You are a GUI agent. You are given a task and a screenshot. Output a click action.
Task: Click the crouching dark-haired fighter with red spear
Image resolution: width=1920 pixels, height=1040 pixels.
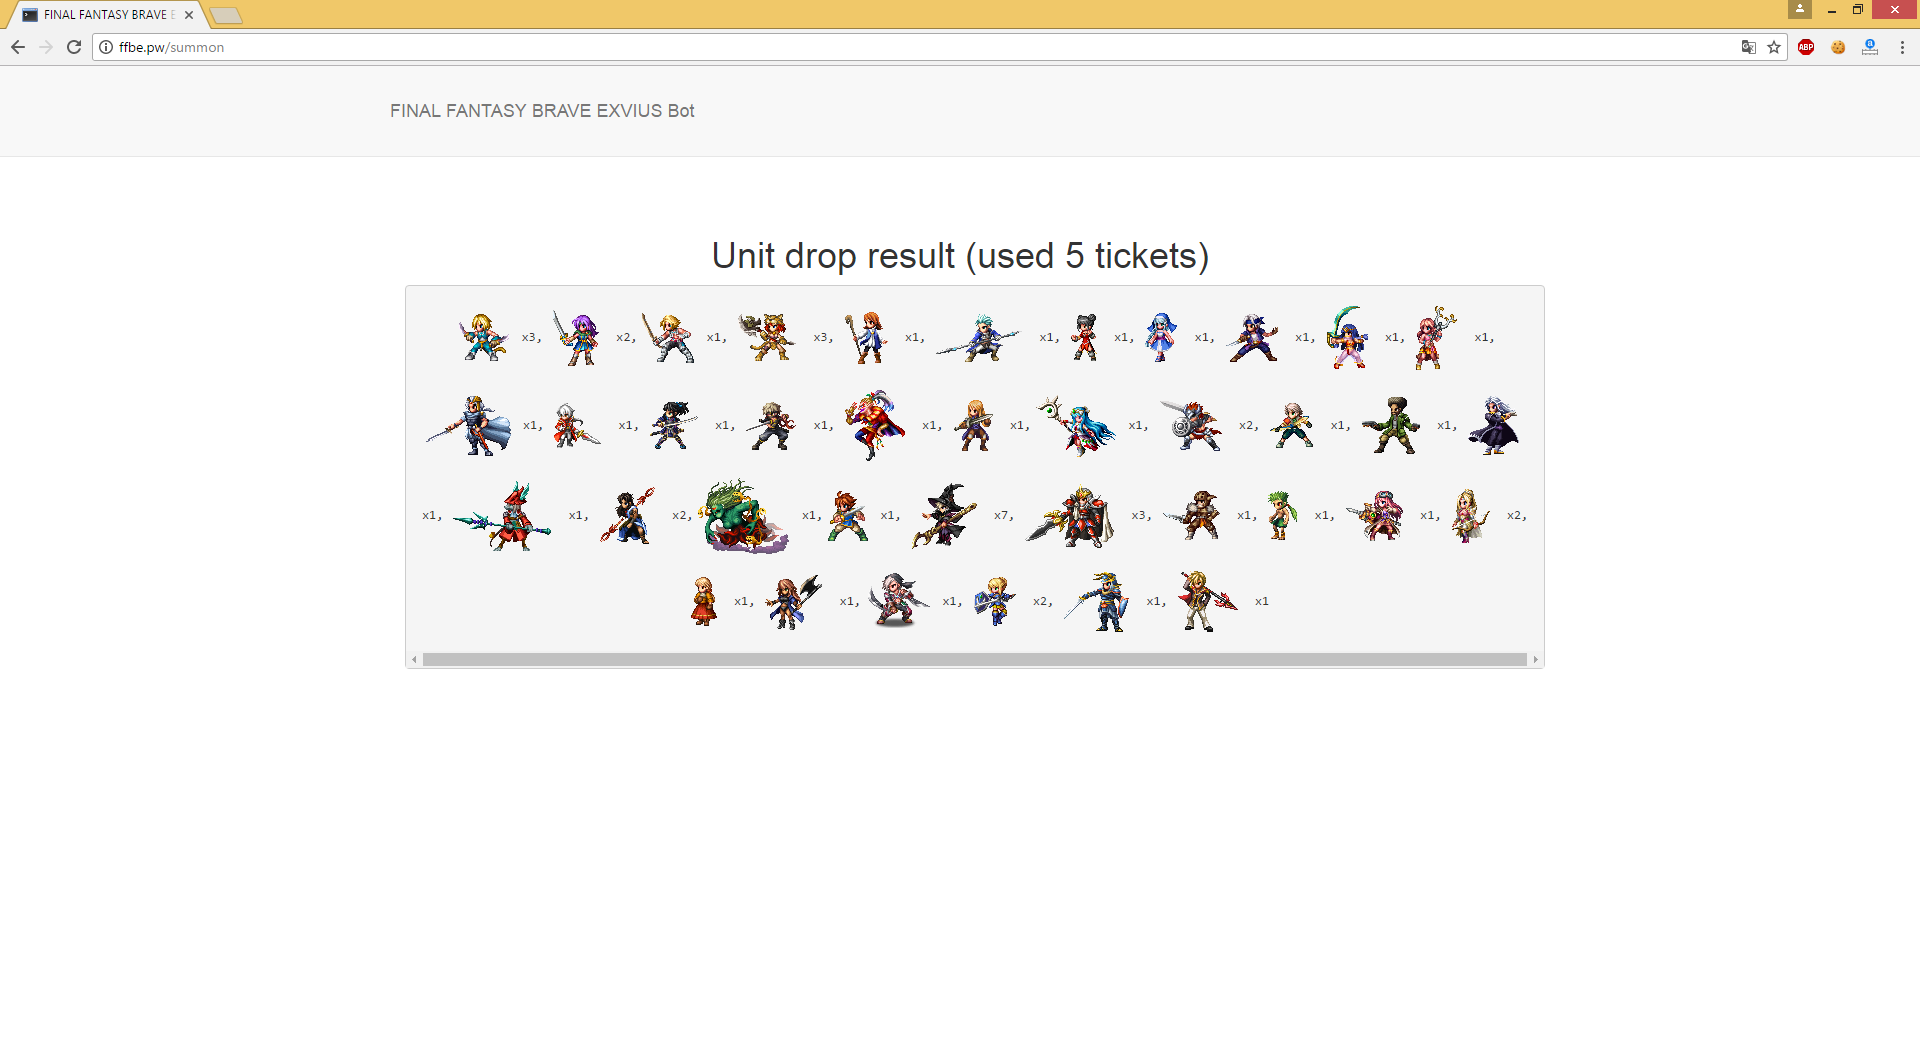click(628, 516)
